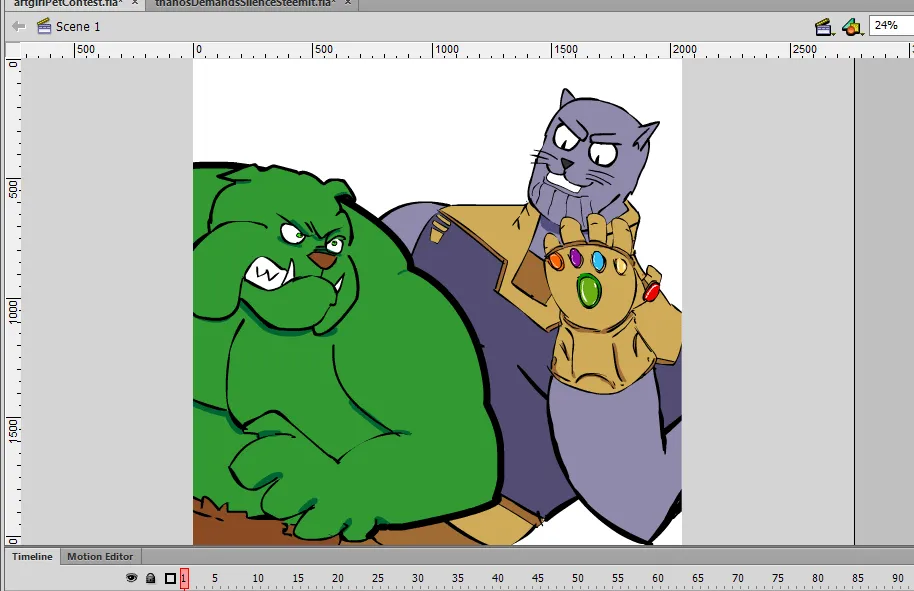Click the green gem on the gauntlet
The width and height of the screenshot is (914, 591).
click(x=589, y=291)
